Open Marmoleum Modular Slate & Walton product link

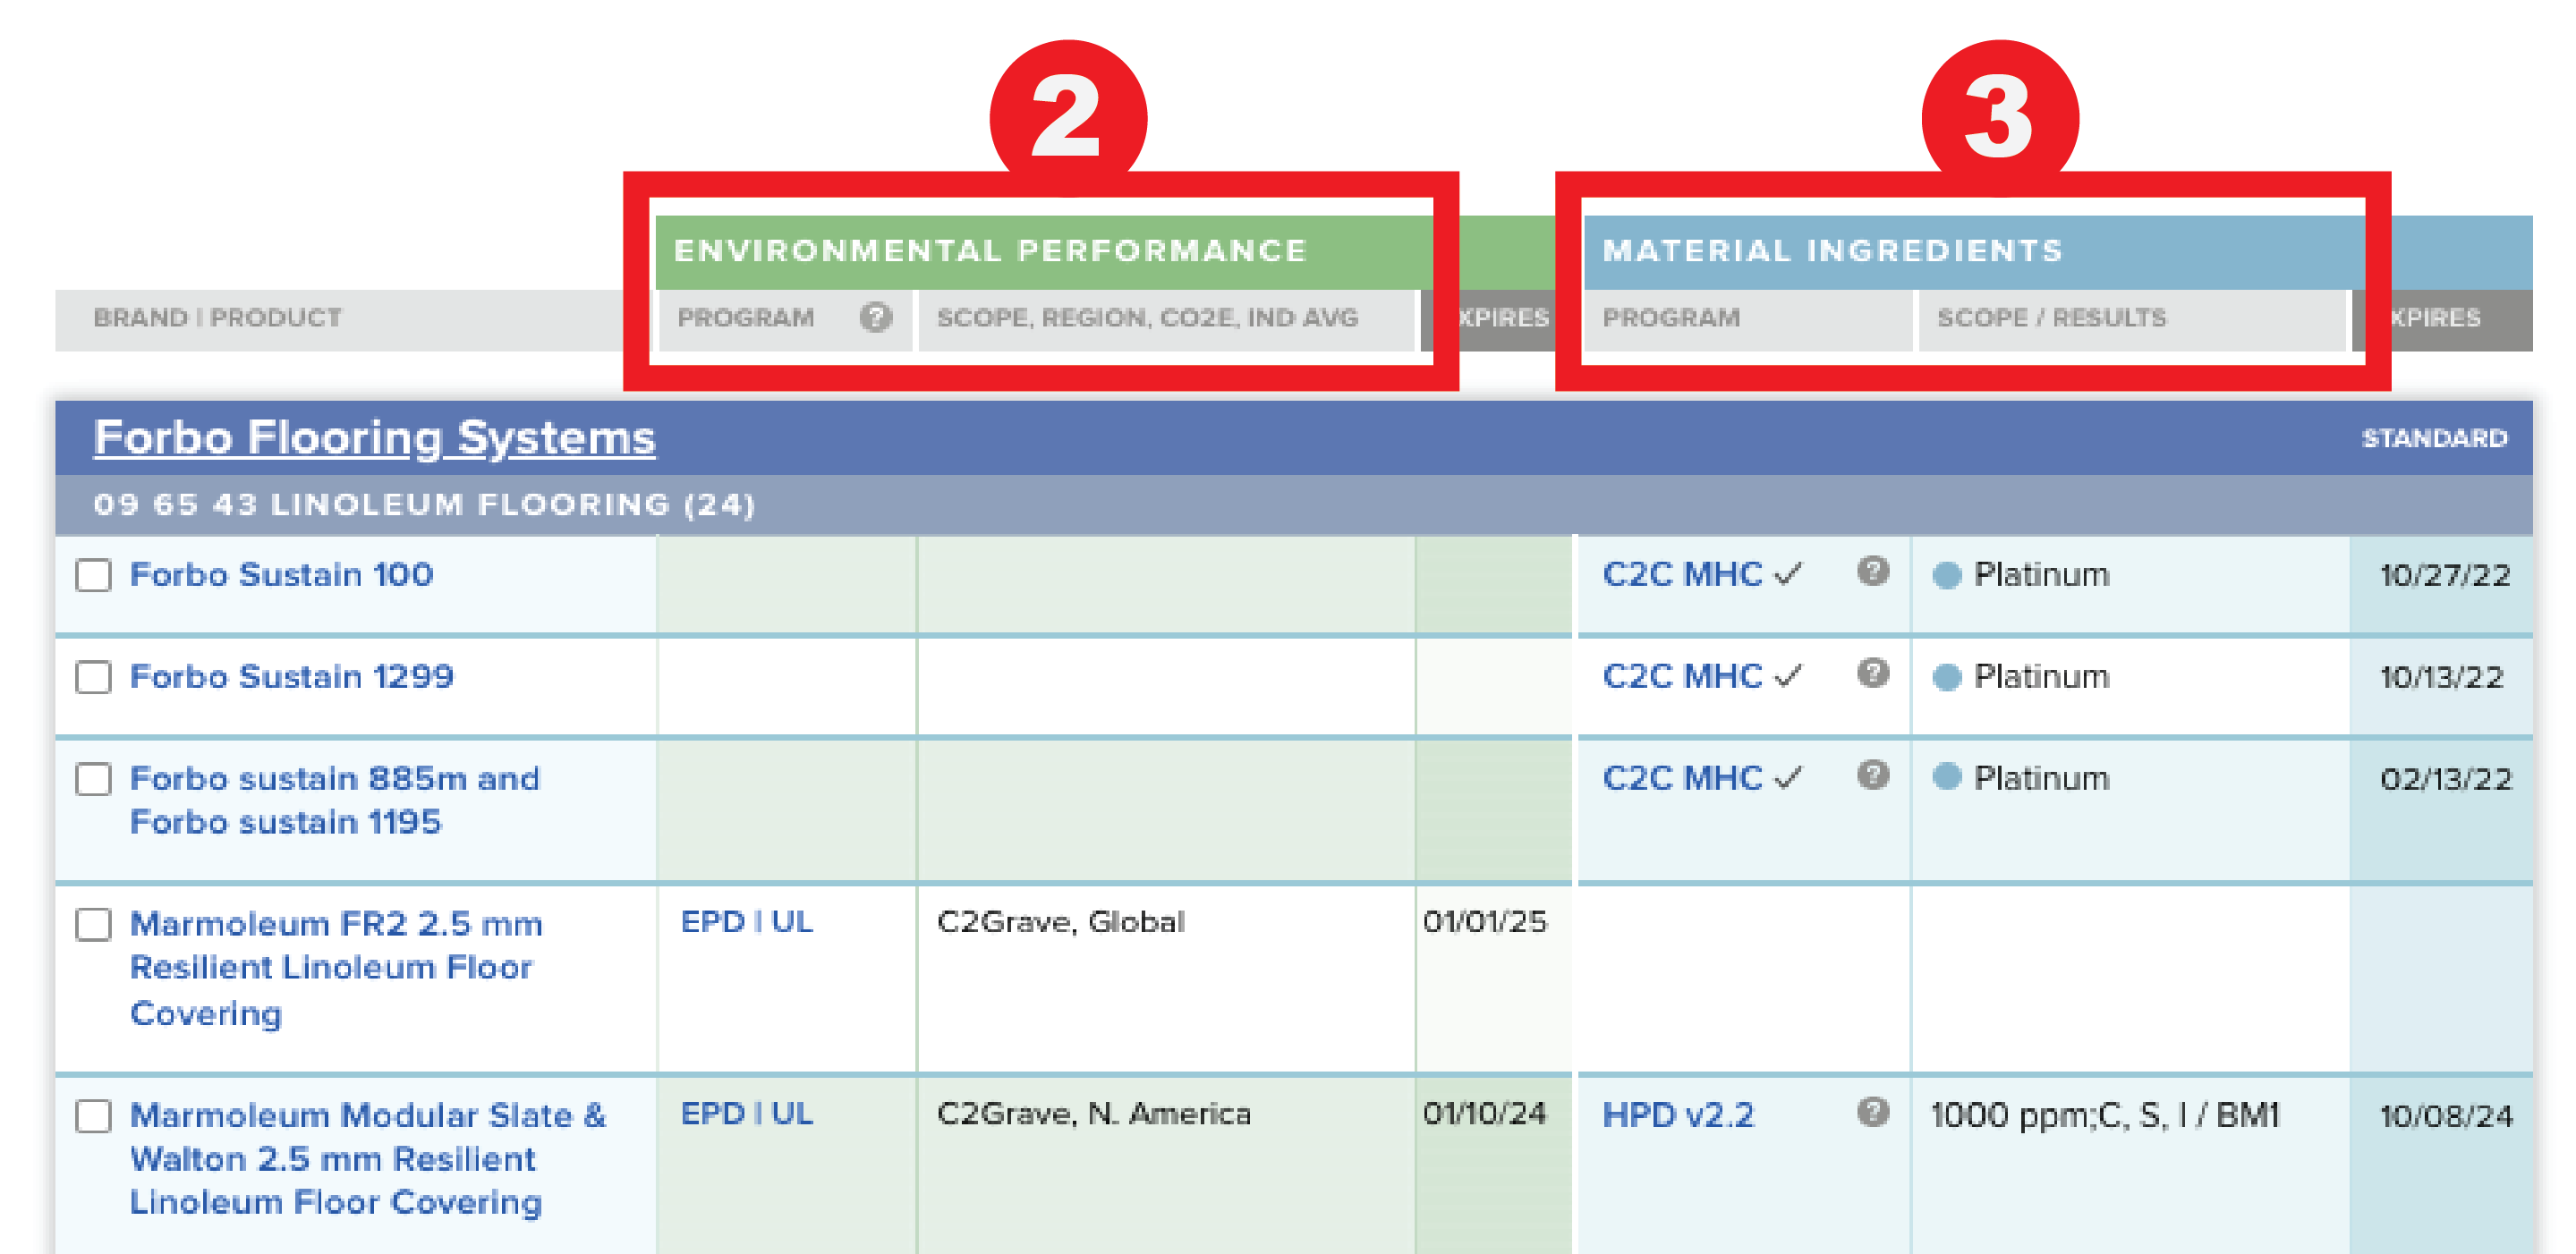click(x=368, y=1158)
